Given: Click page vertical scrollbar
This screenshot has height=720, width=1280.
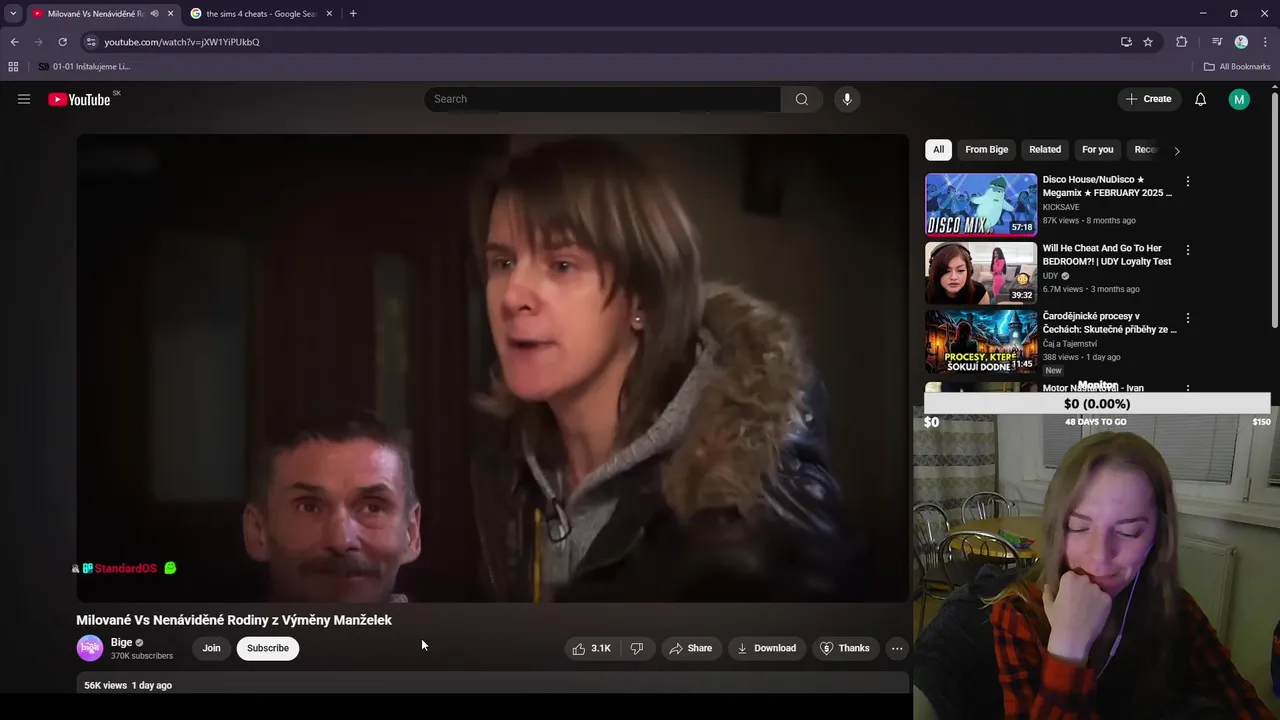Looking at the screenshot, I should point(1275,210).
